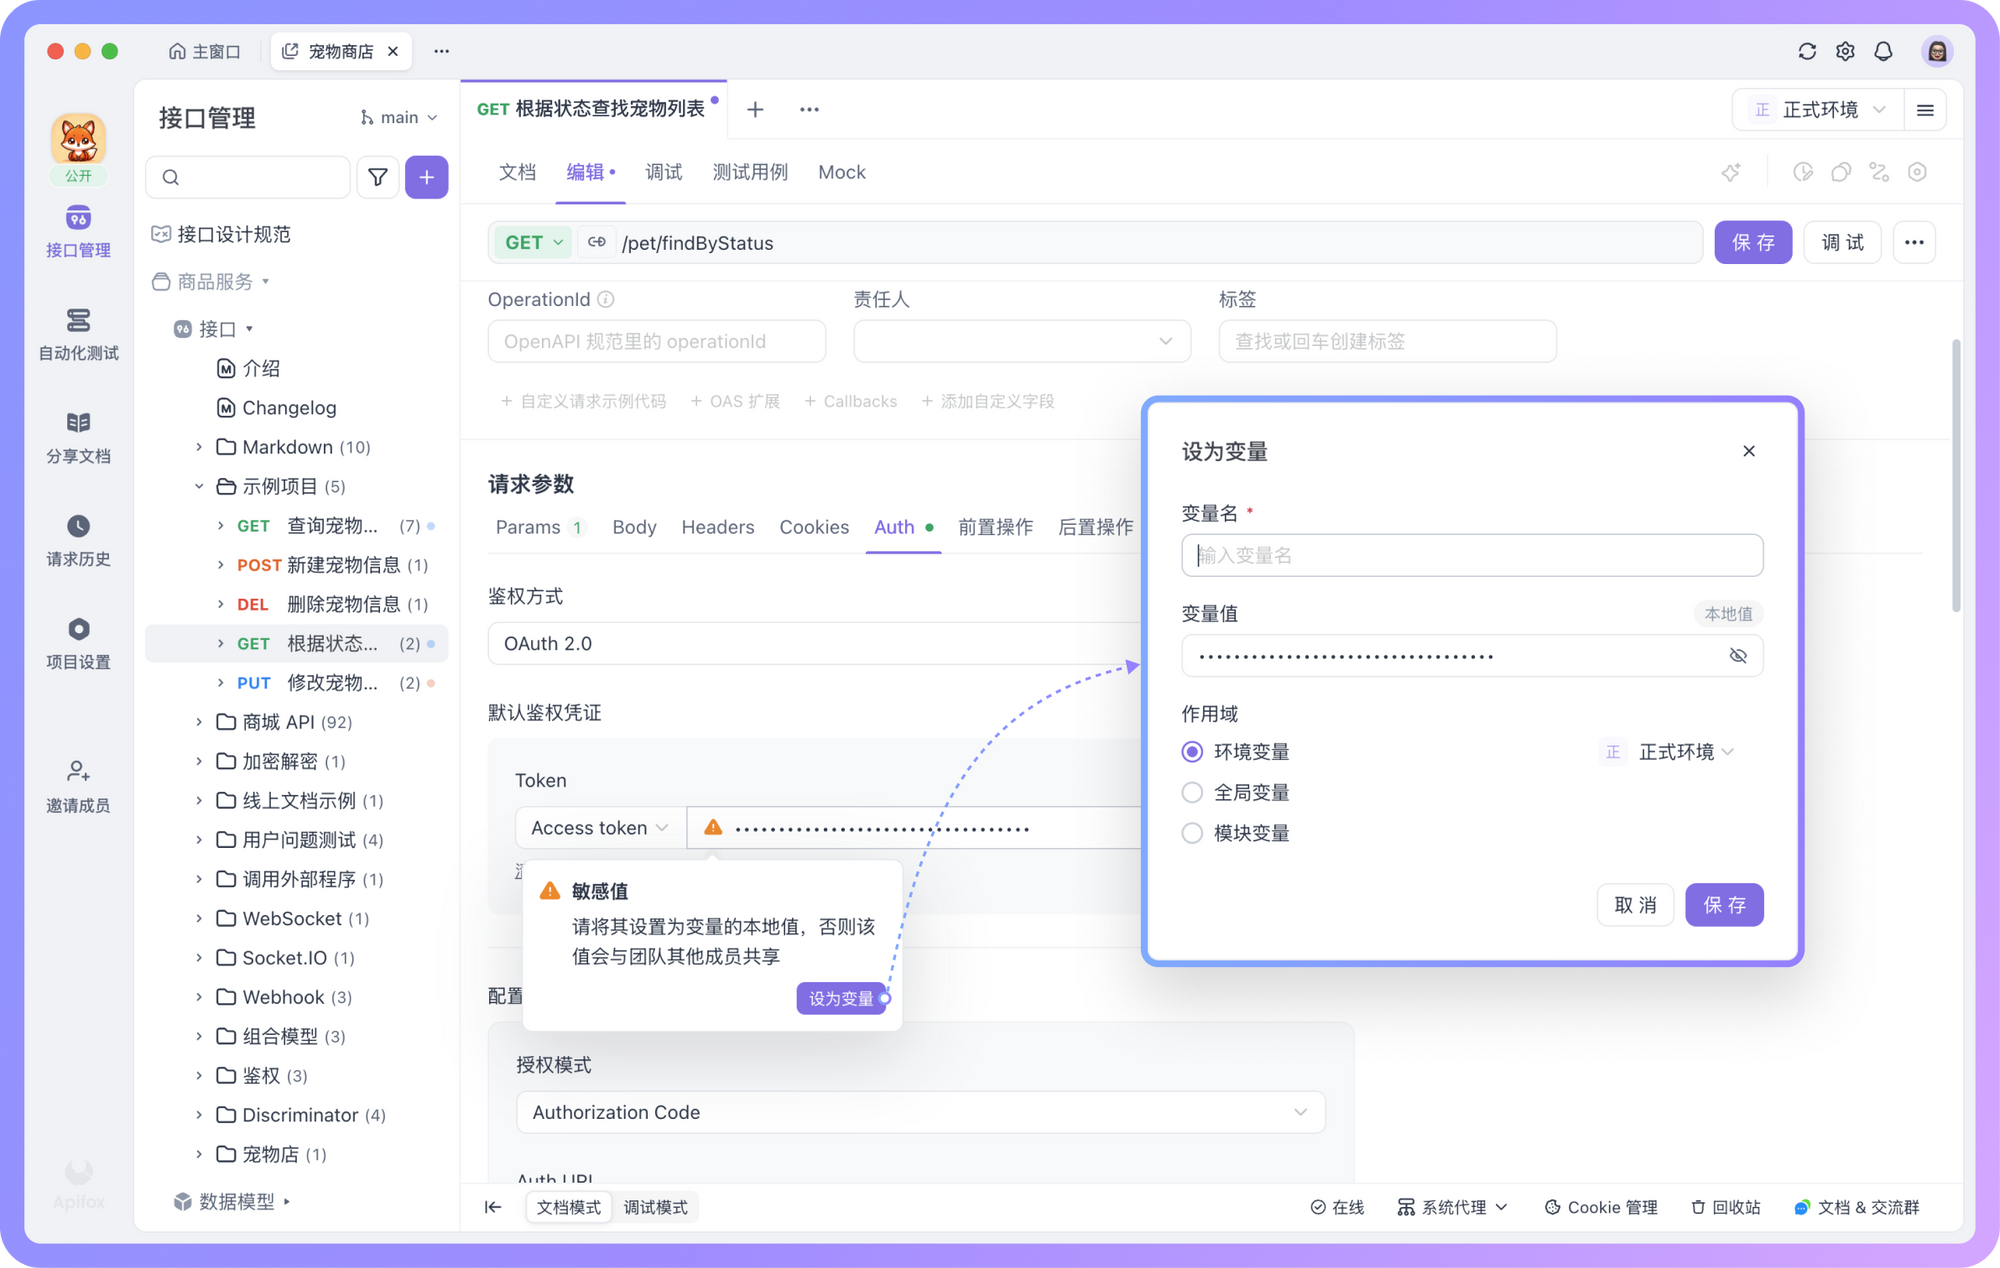Viewport: 2000px width, 1268px height.
Task: Select the 自动化测试 sidebar icon
Action: click(x=78, y=335)
